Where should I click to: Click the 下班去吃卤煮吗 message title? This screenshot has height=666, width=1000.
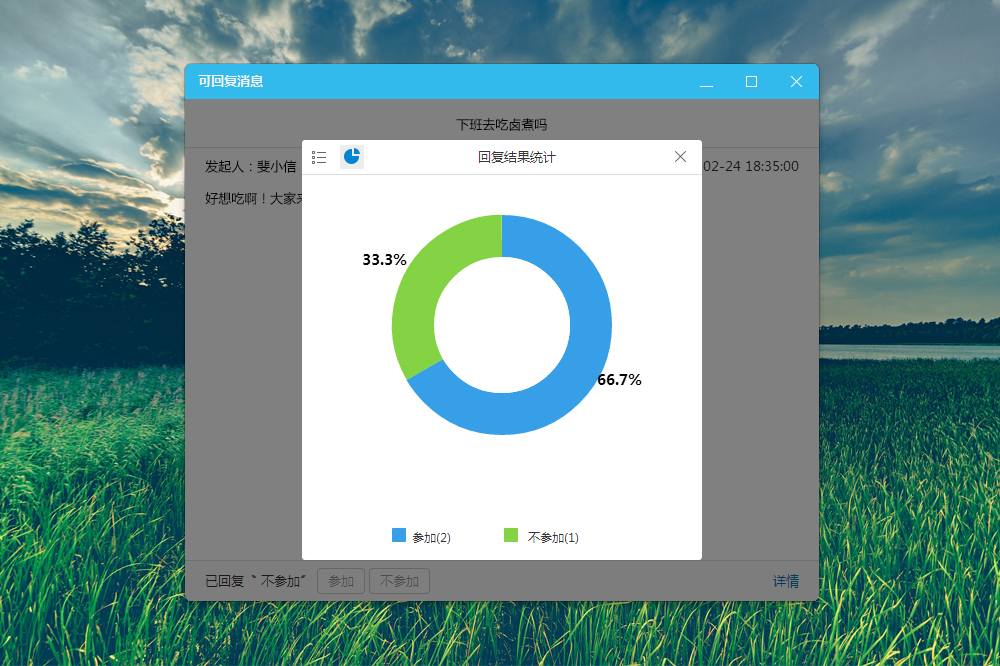(x=501, y=124)
